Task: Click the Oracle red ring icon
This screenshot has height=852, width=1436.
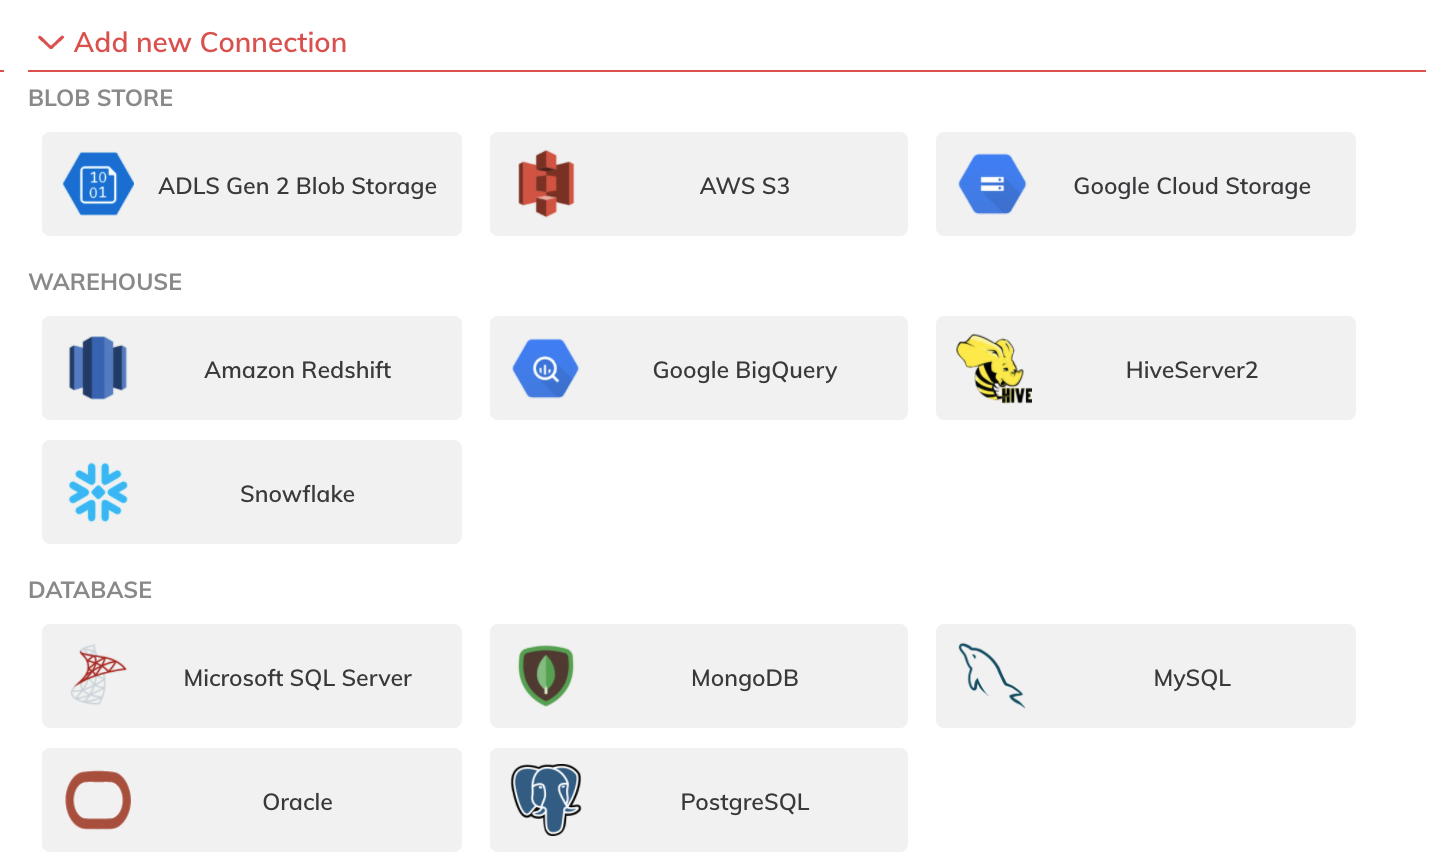Action: pos(98,800)
